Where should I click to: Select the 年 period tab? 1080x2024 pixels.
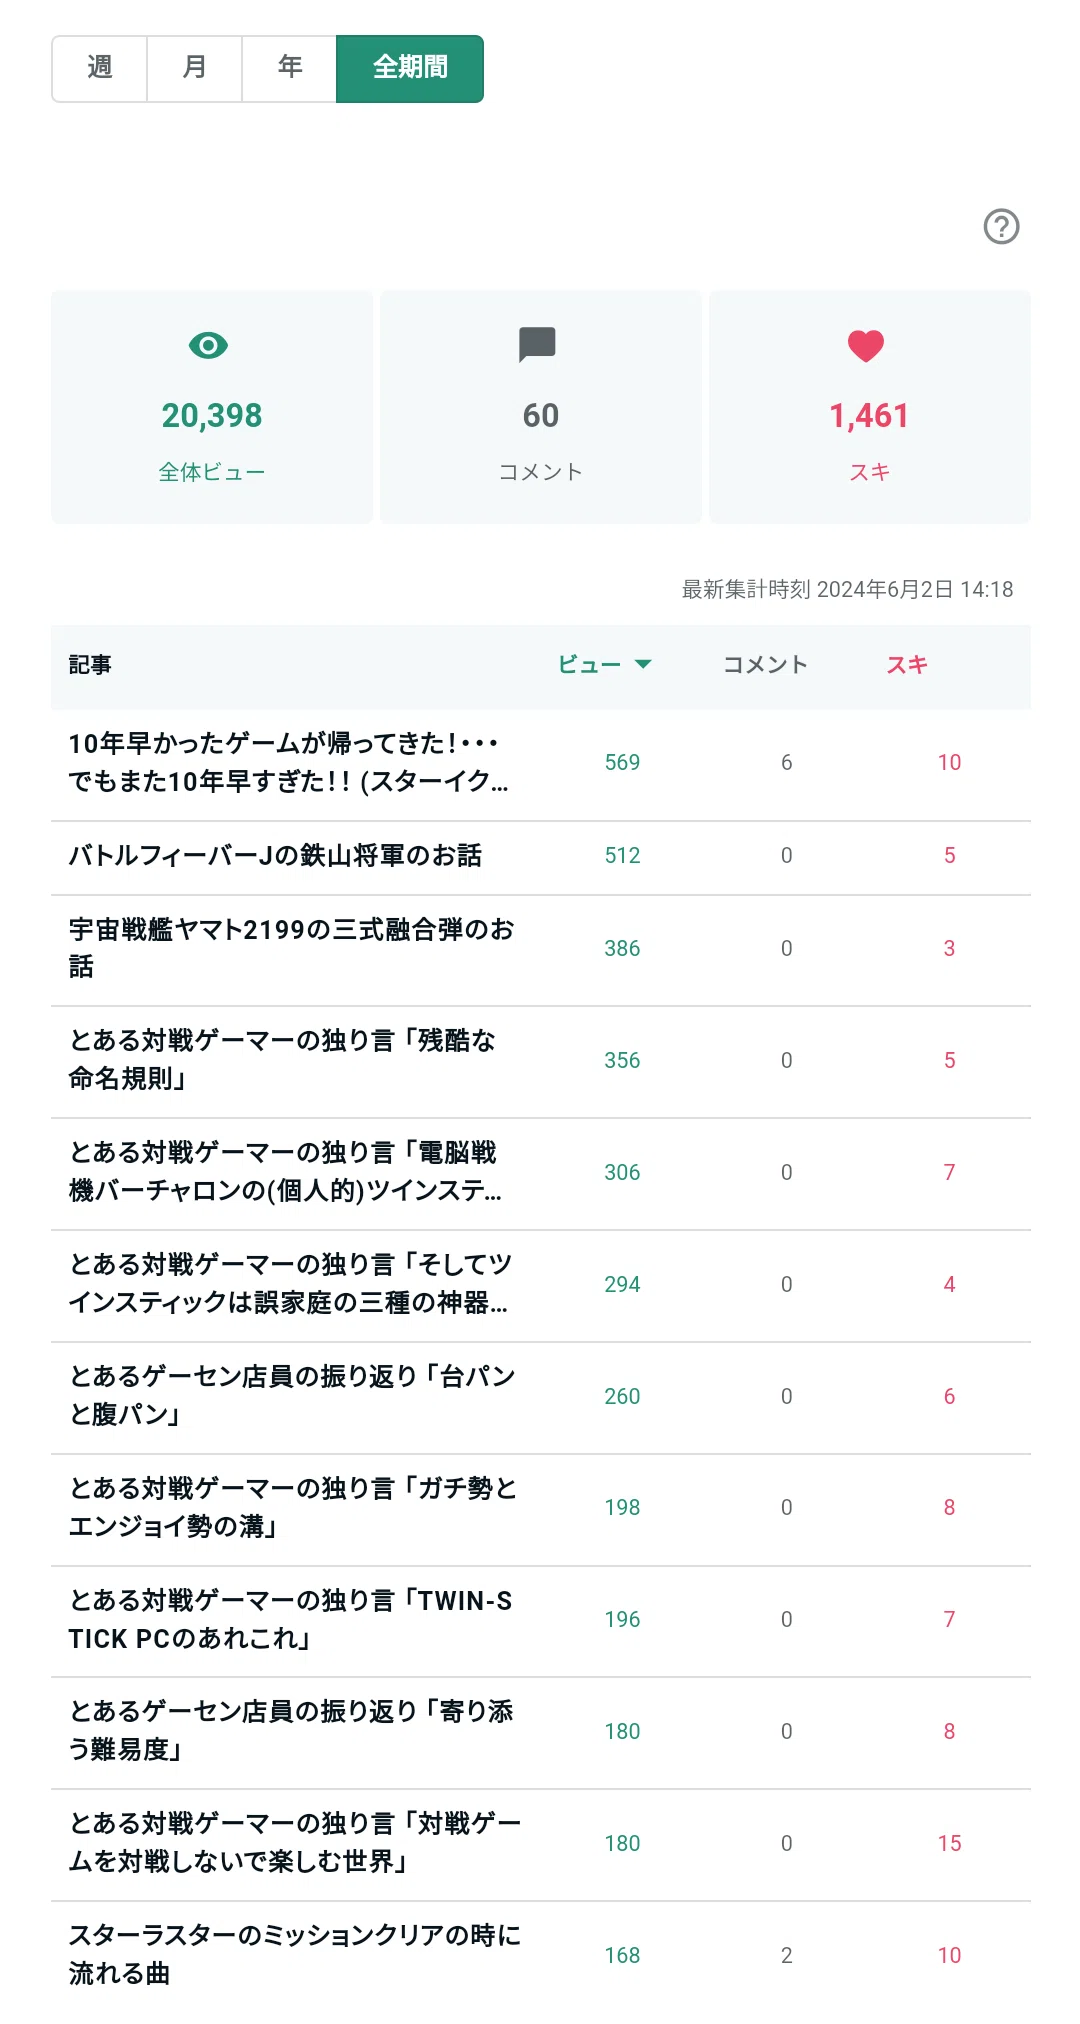(289, 68)
